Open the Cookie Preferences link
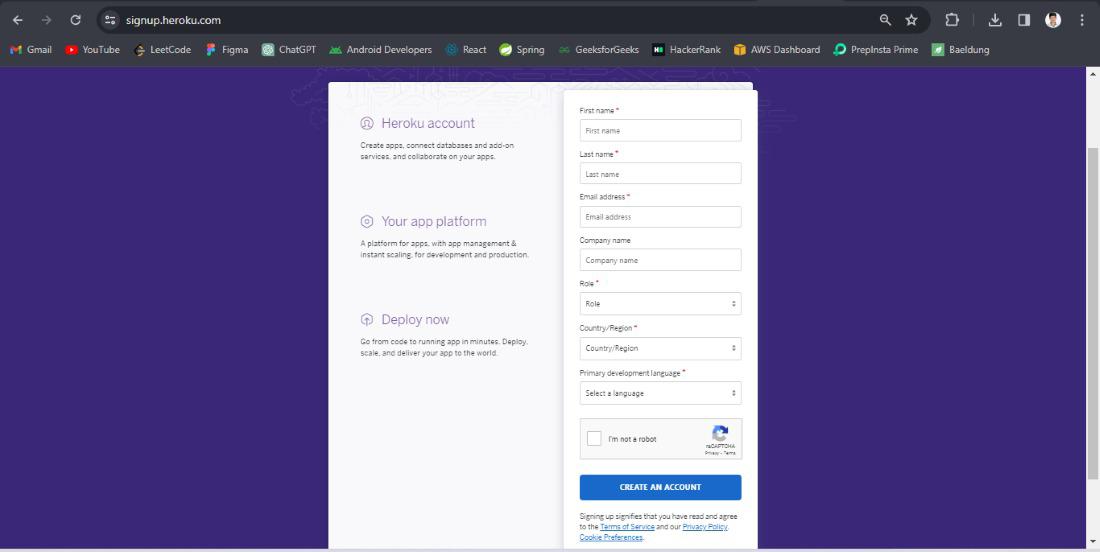 click(x=611, y=538)
